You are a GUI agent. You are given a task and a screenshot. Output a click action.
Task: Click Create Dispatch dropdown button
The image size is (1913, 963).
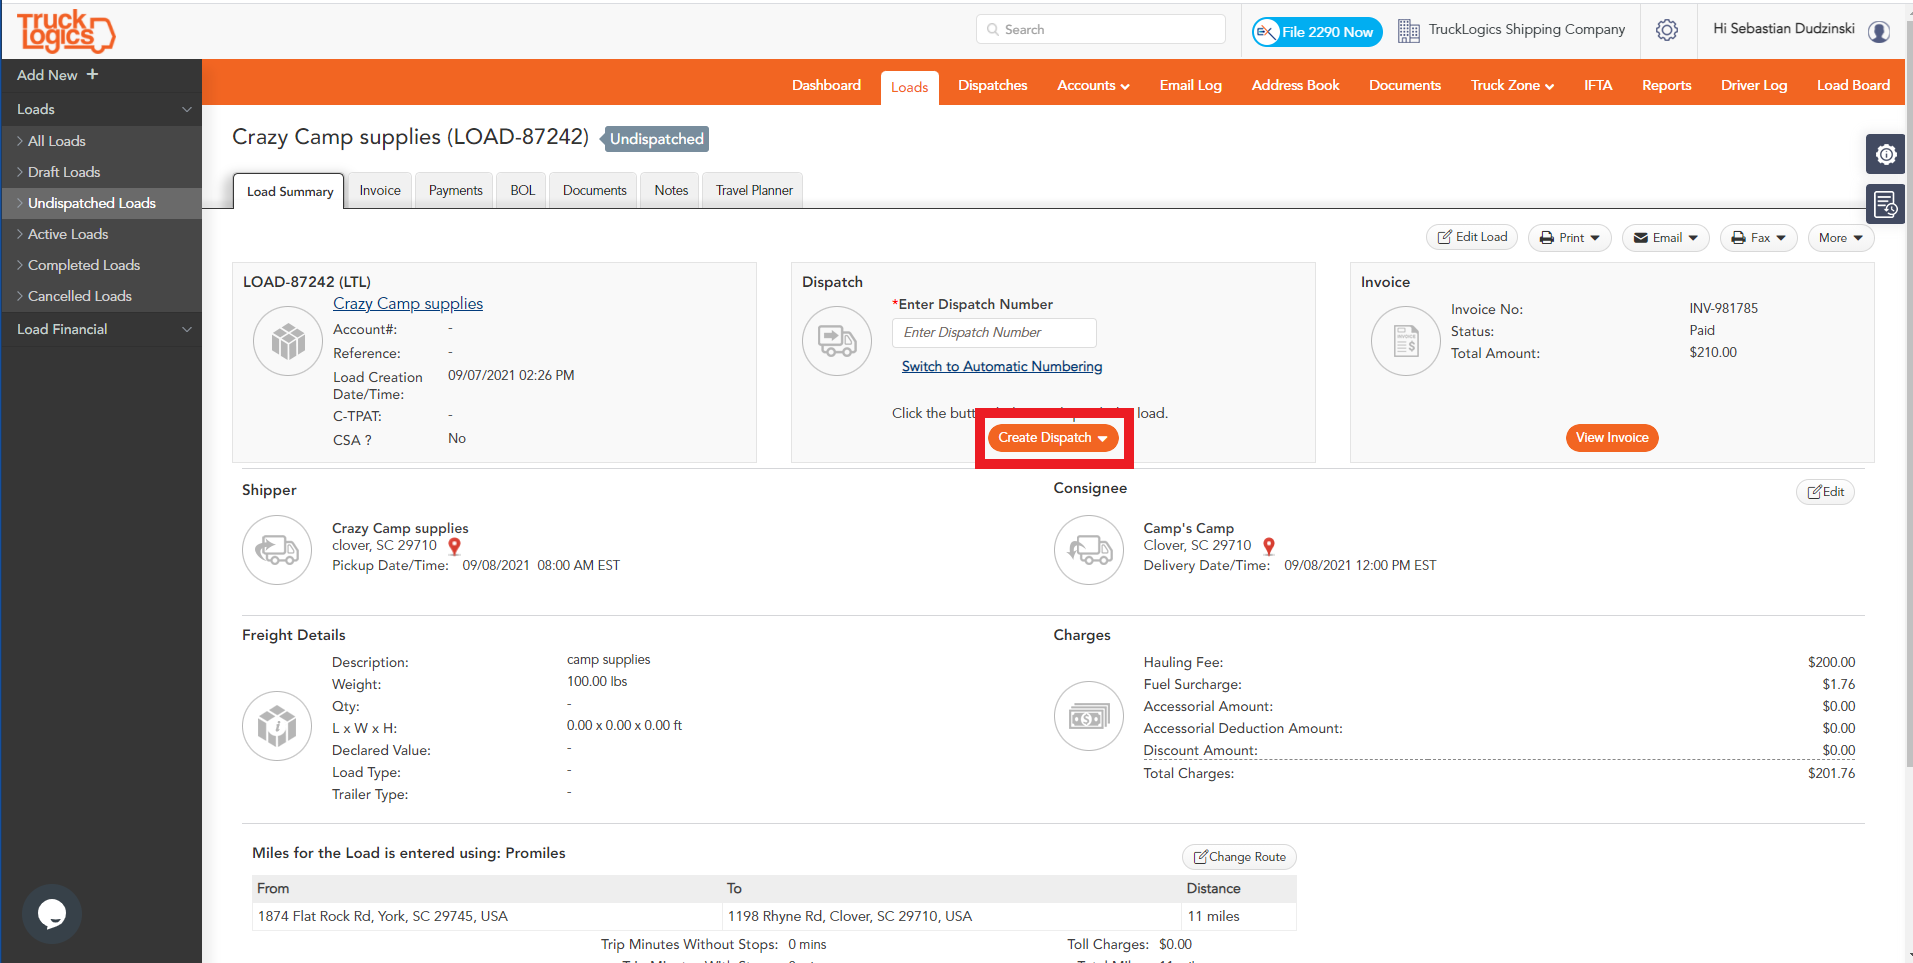tap(1053, 438)
